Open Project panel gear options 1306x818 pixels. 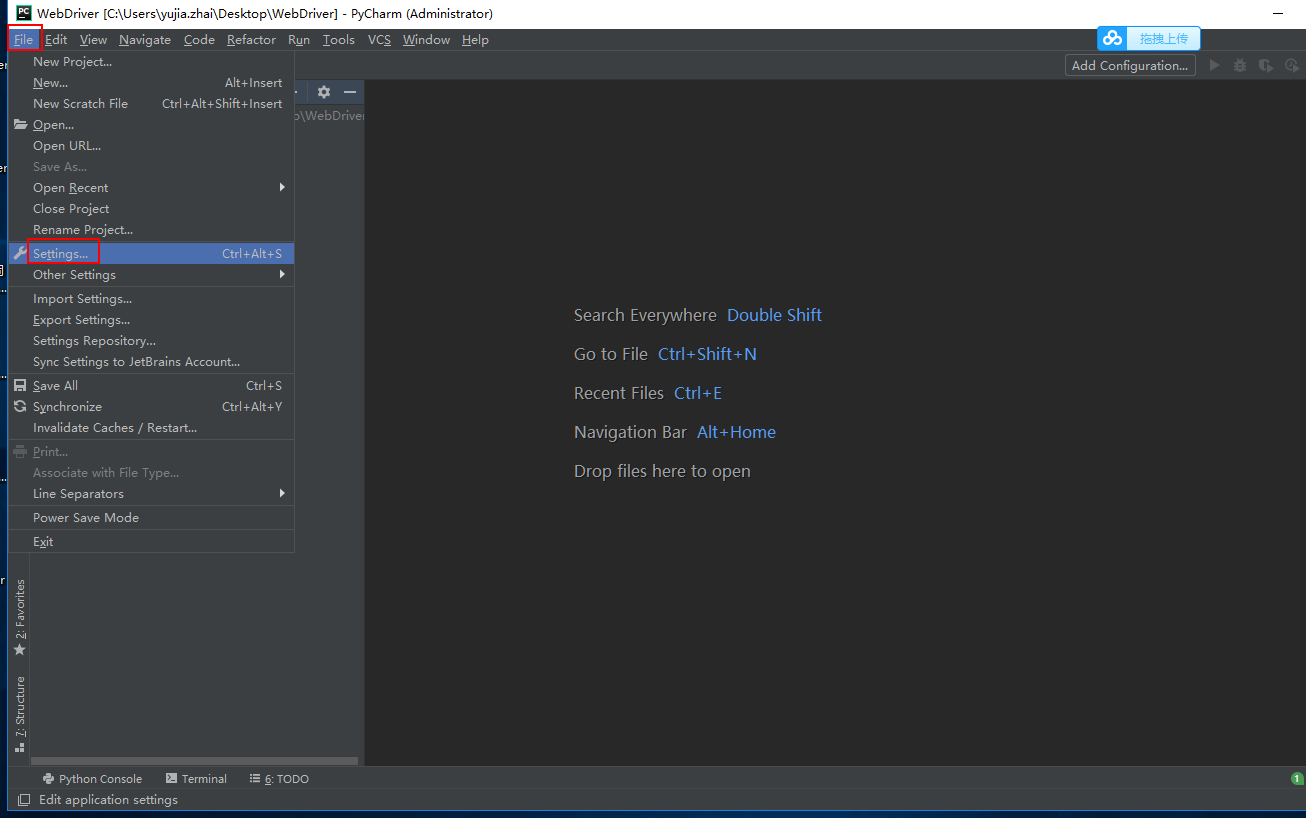(324, 92)
